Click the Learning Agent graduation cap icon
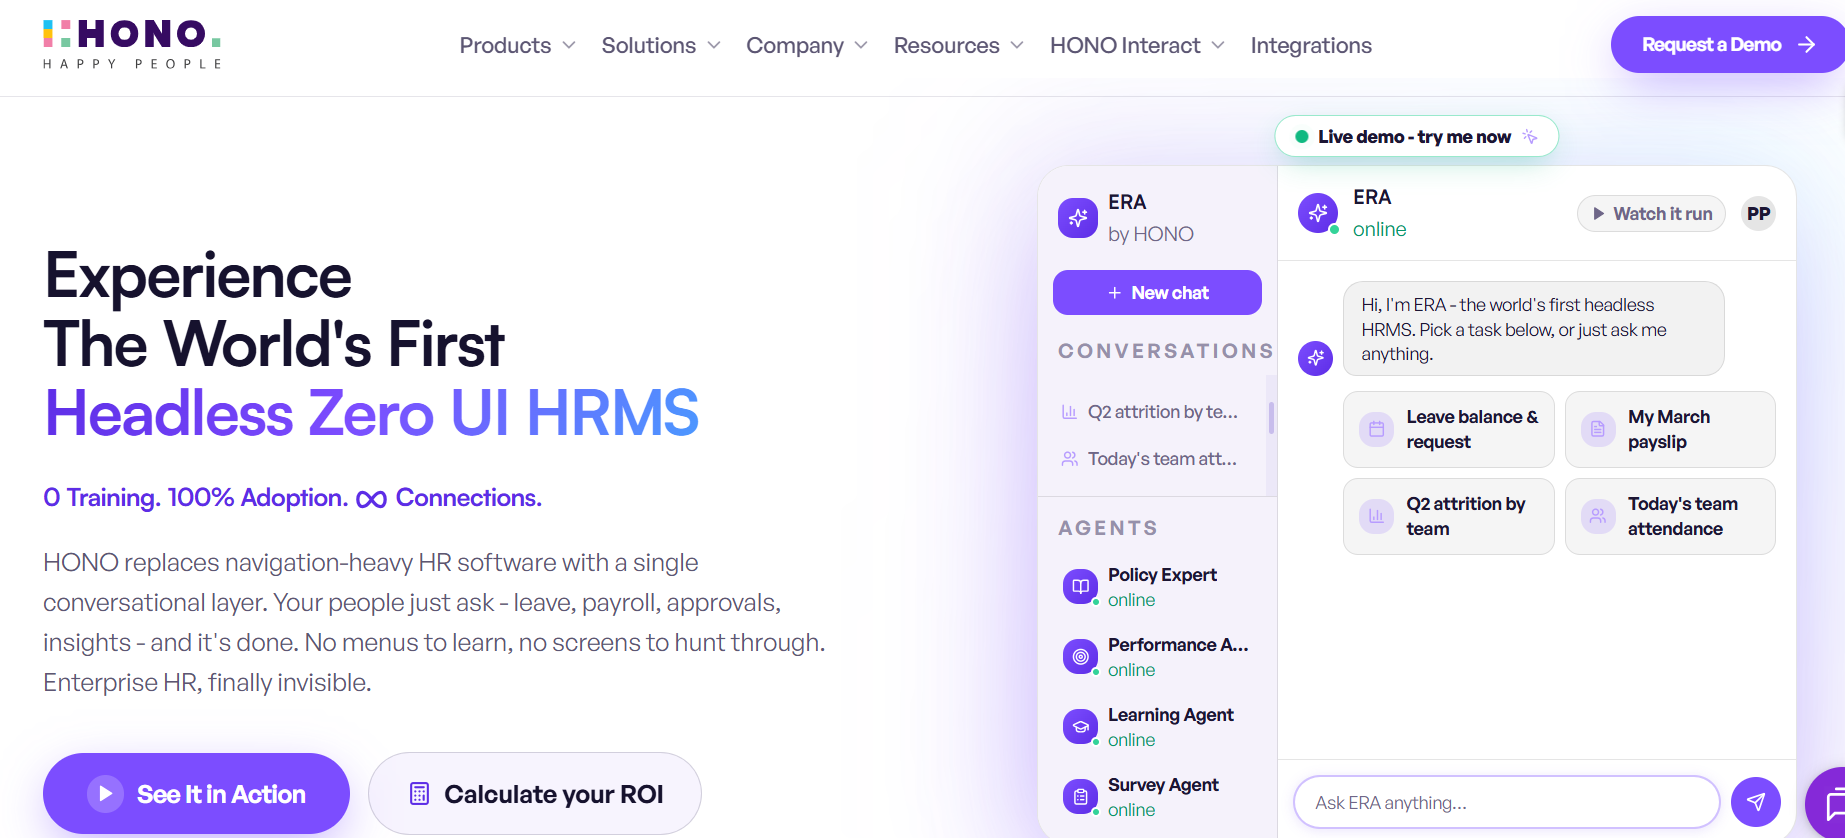This screenshot has width=1845, height=838. pos(1080,727)
